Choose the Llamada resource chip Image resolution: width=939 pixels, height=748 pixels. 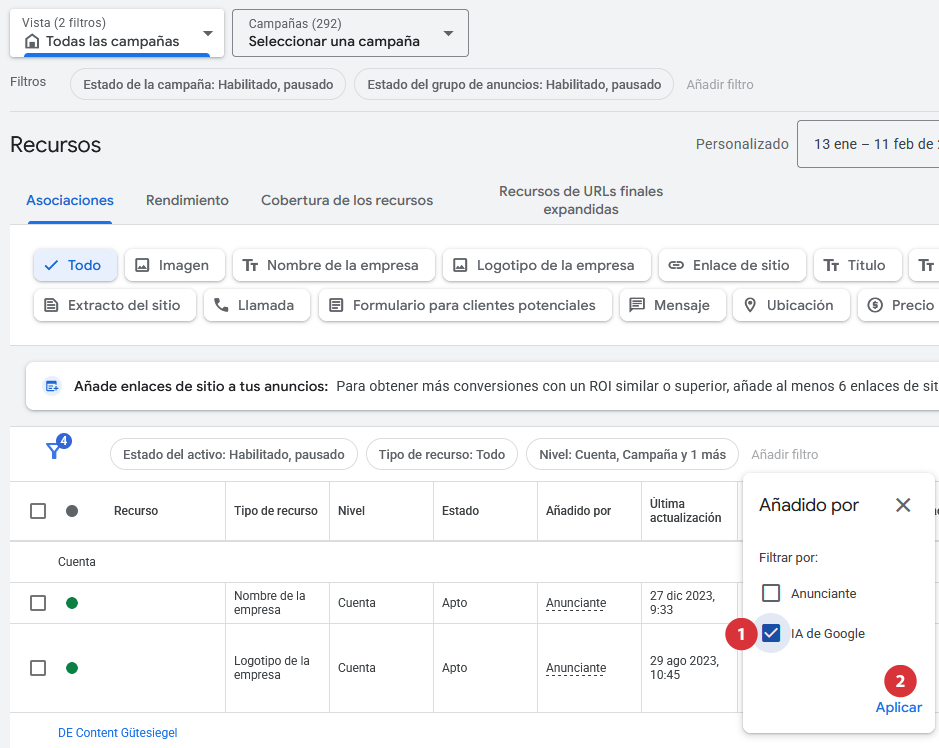pyautogui.click(x=256, y=305)
